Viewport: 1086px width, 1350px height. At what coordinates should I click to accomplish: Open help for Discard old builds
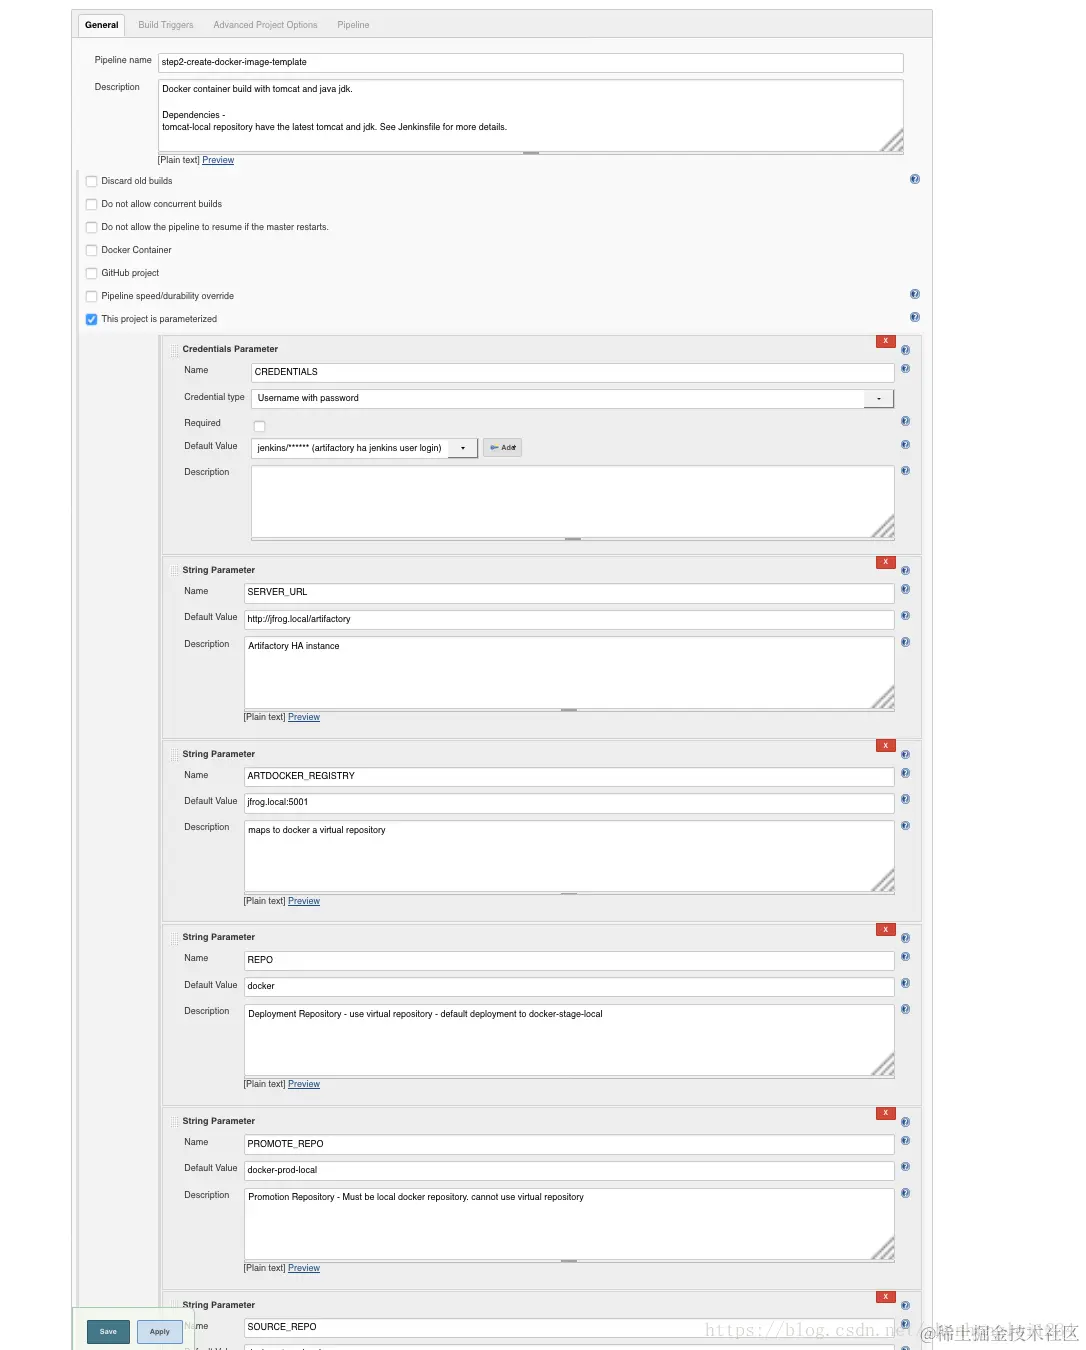click(x=914, y=179)
